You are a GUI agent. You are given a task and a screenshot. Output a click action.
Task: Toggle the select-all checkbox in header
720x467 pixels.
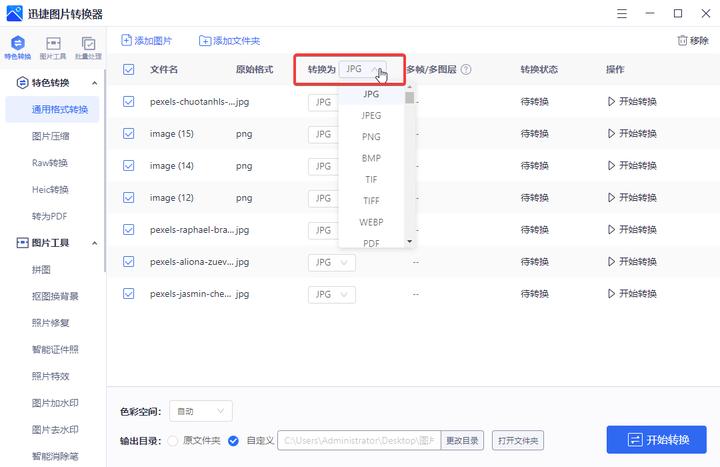tap(129, 69)
